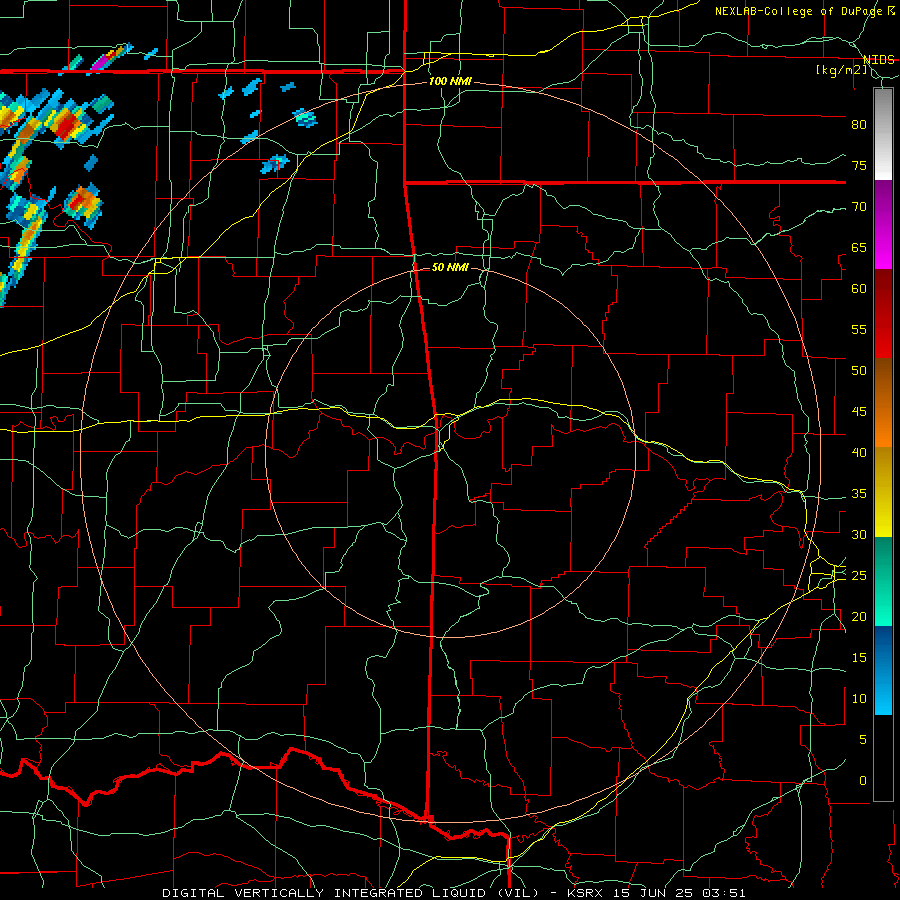Select the 55 value on the scale
Screen dimensions: 900x900
click(x=859, y=329)
